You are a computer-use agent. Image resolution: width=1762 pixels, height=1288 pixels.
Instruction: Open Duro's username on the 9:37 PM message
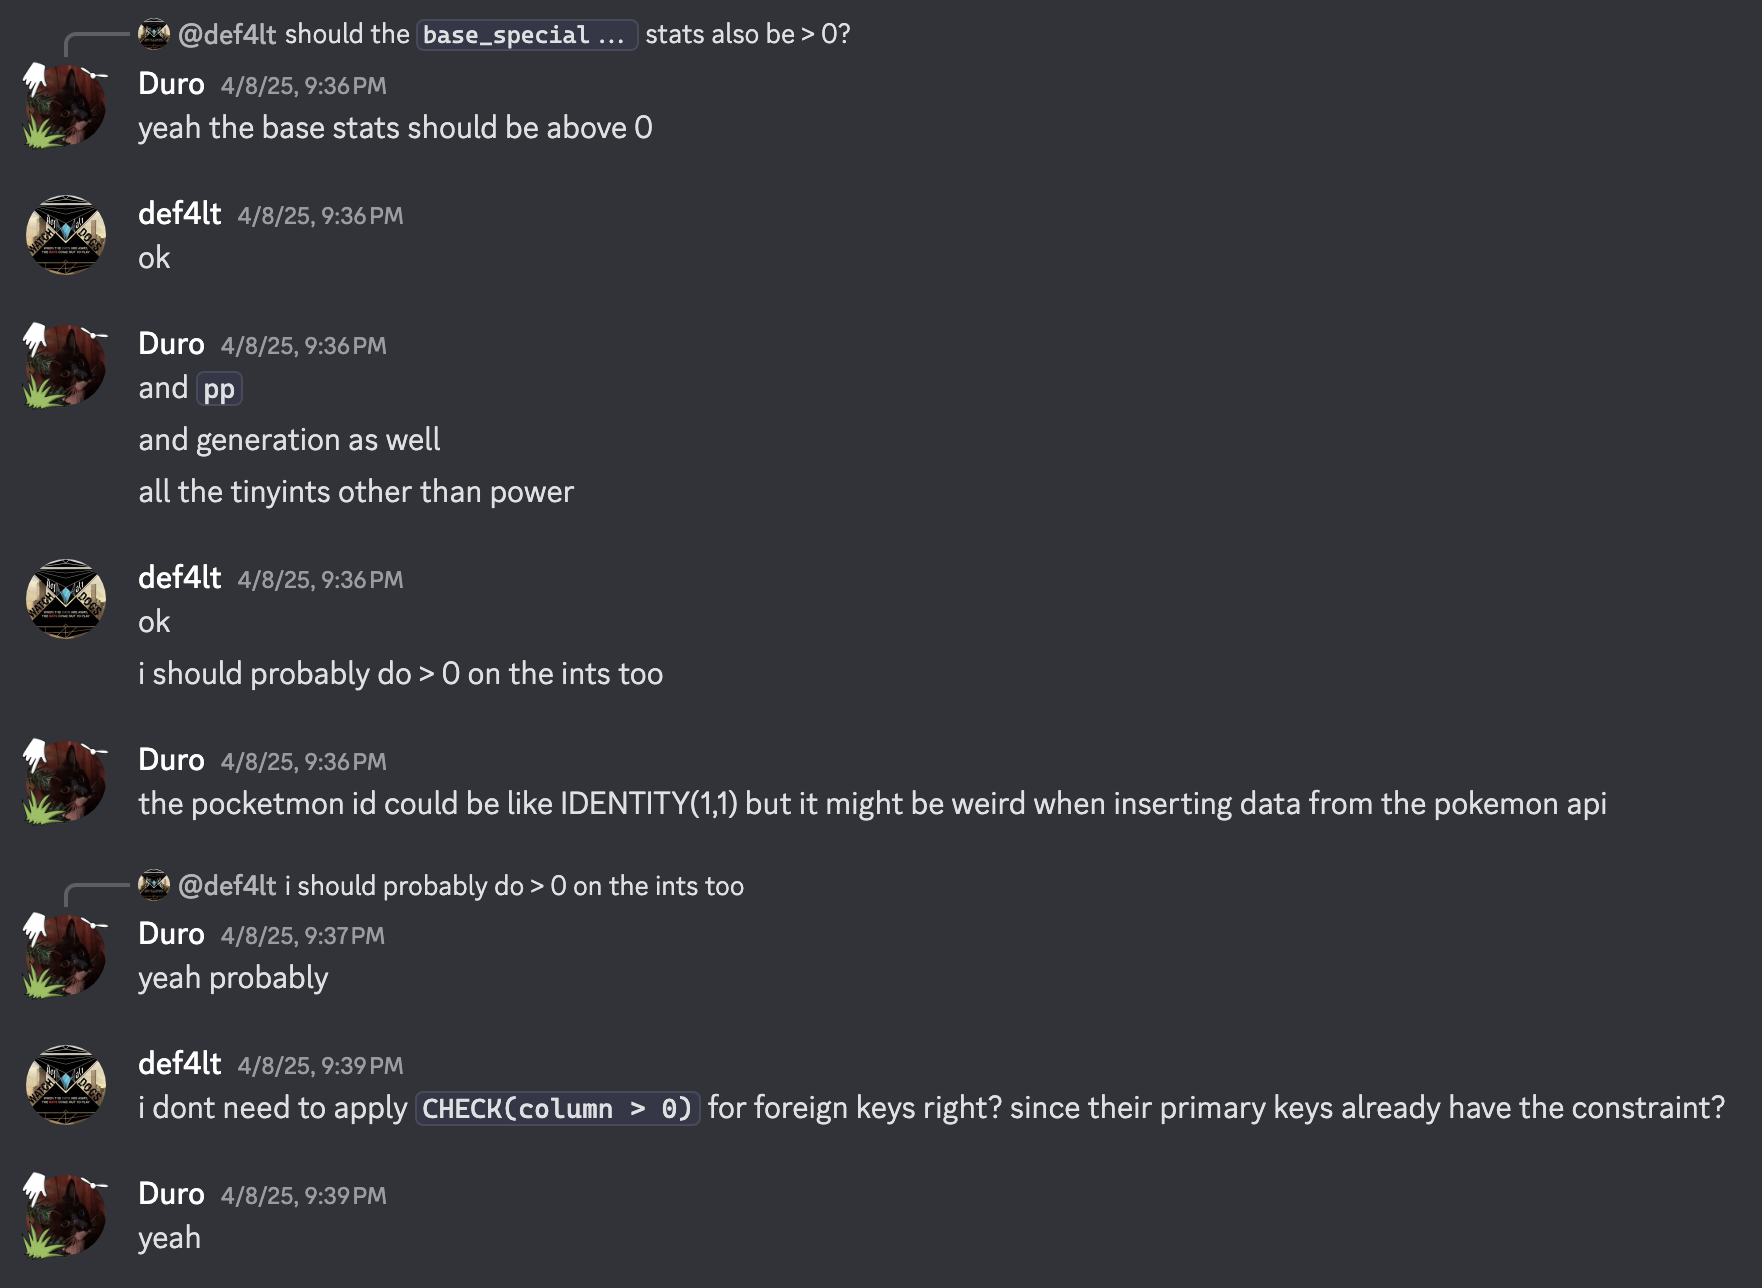(171, 933)
